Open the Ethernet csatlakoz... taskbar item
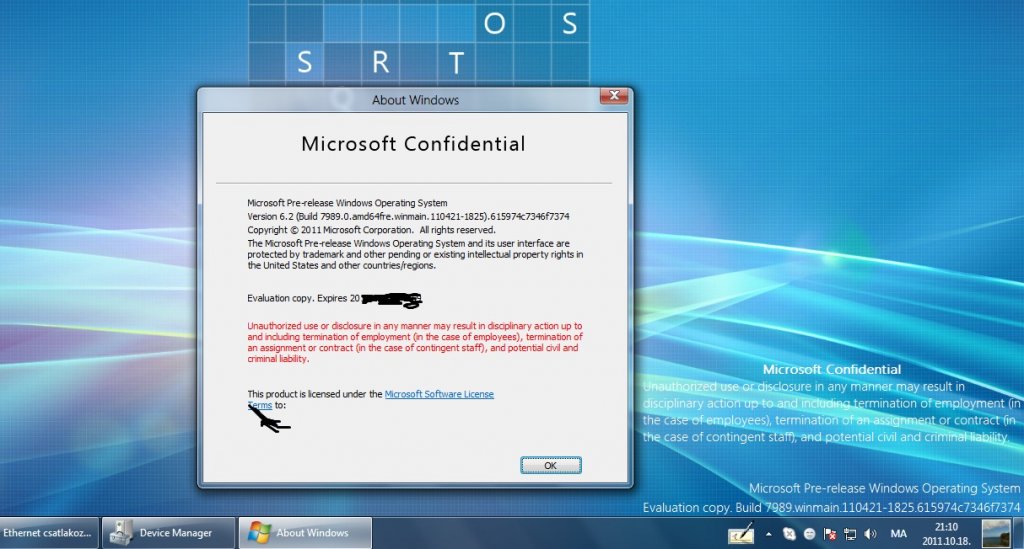The width and height of the screenshot is (1024, 549). click(x=49, y=533)
